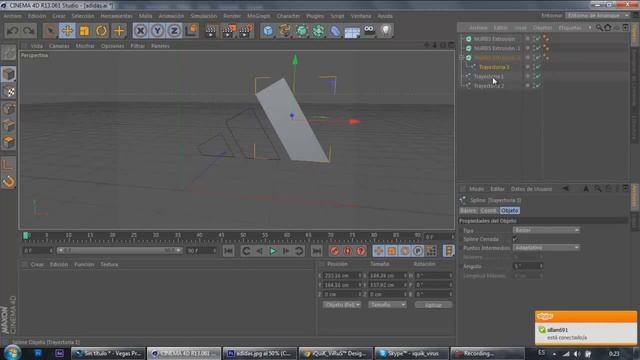Select the live selection arrow tool
The width and height of the screenshot is (640, 360).
(x=50, y=31)
